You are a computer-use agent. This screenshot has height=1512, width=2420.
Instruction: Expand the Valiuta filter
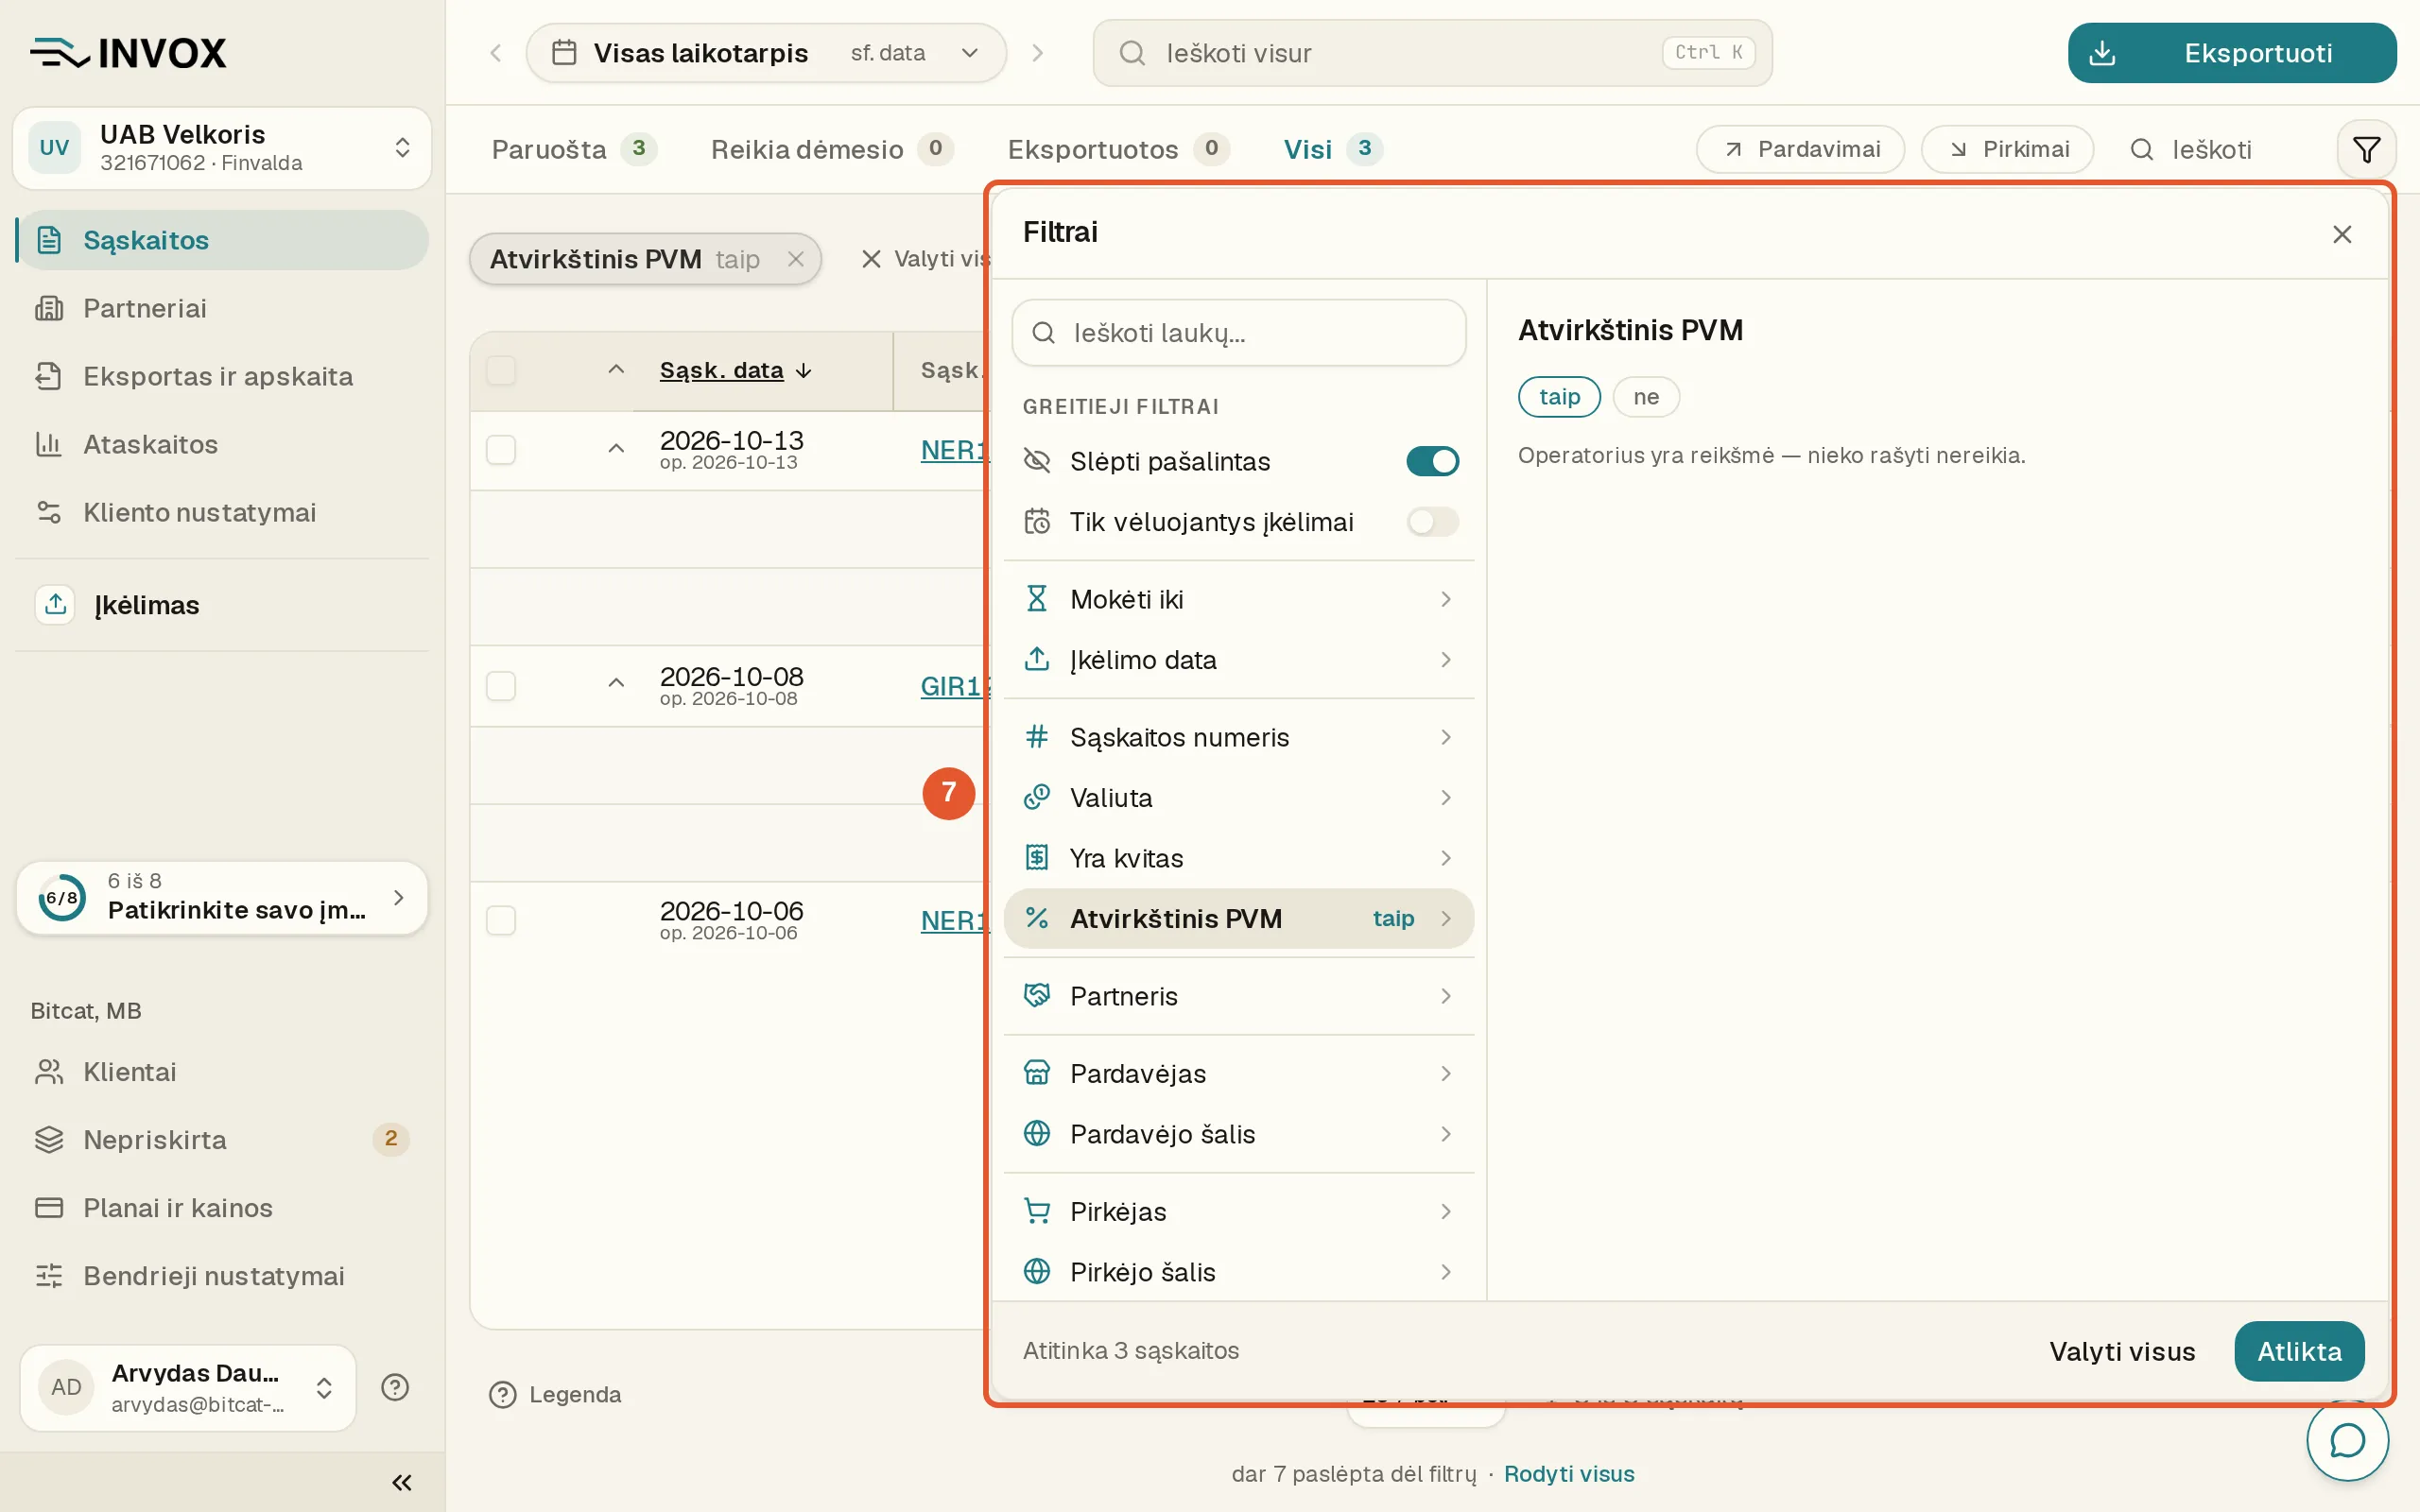(x=1238, y=798)
